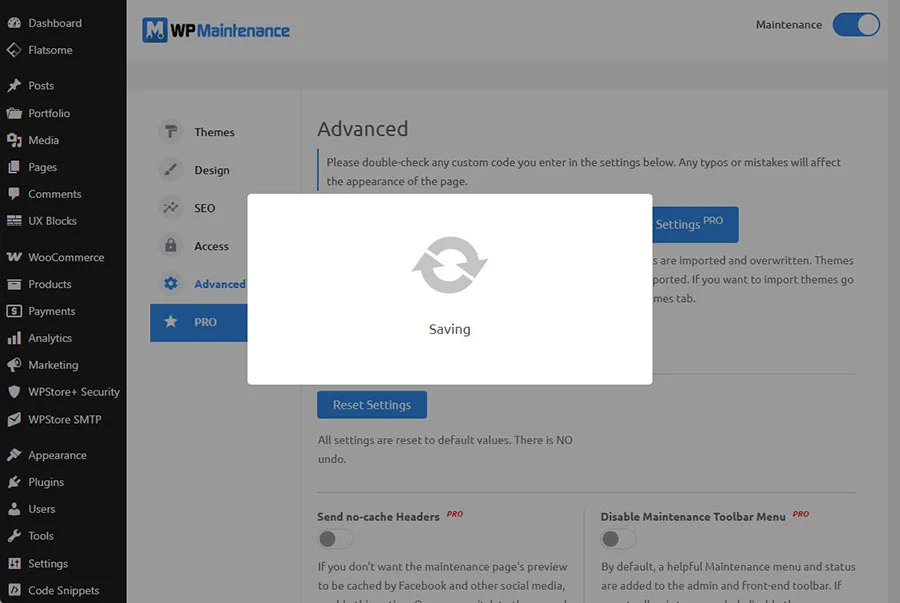
Task: Click the Settings sliders icon in sidebar
Action: 14,563
